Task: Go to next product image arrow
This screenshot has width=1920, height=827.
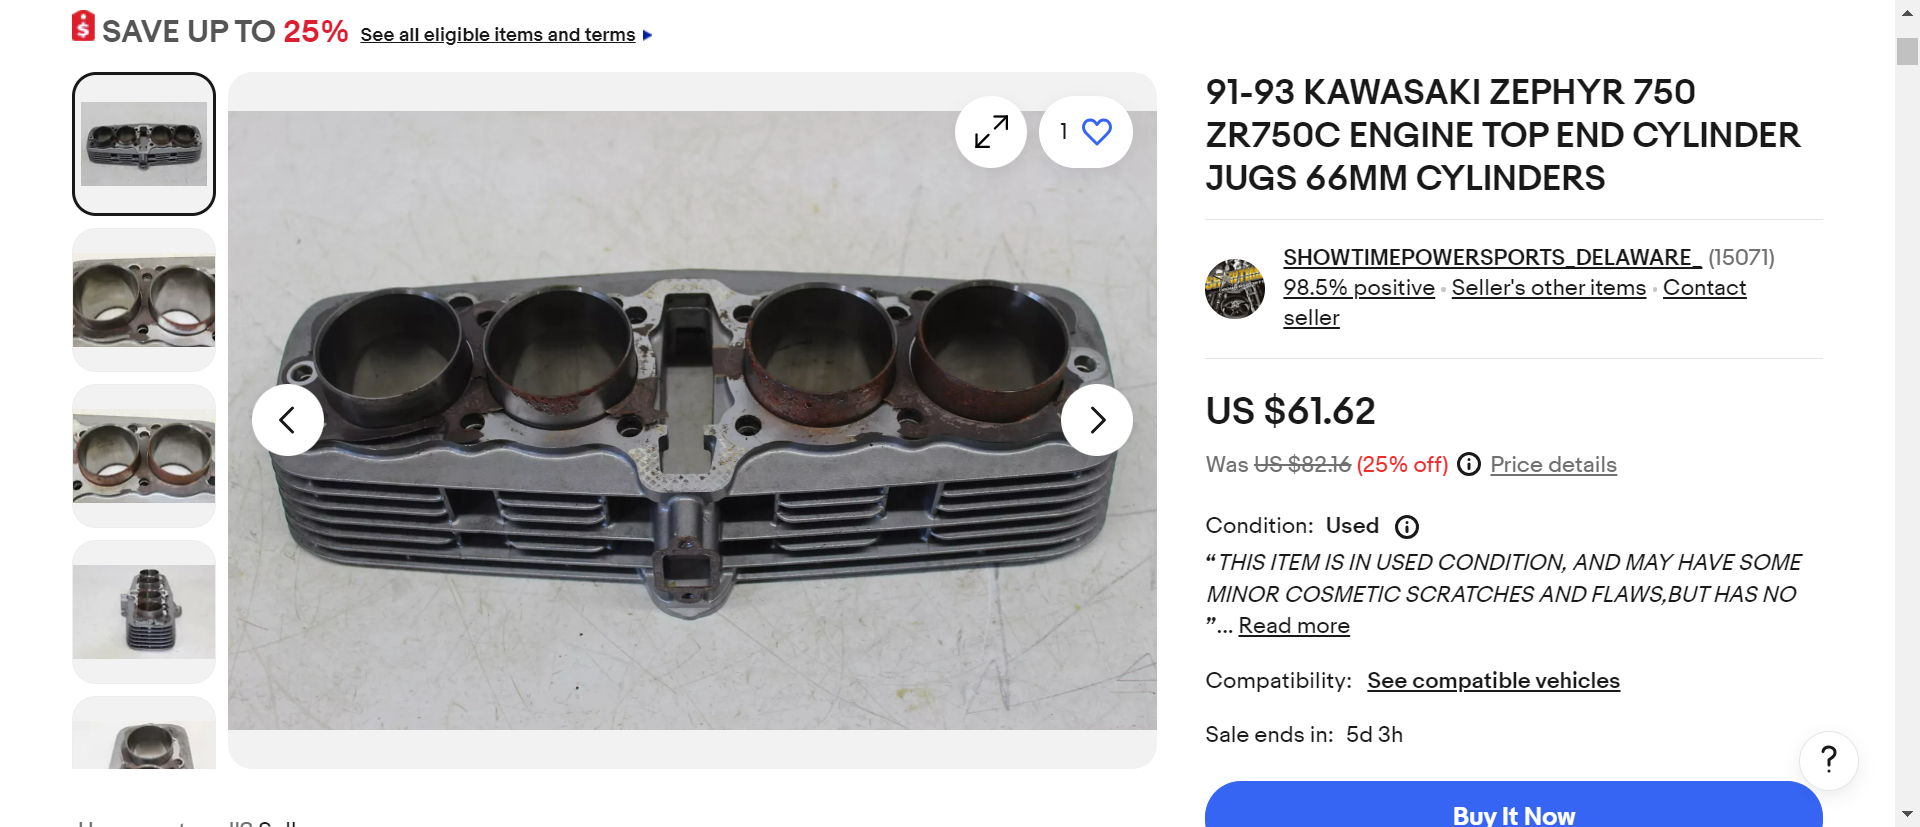Action: coord(1096,420)
